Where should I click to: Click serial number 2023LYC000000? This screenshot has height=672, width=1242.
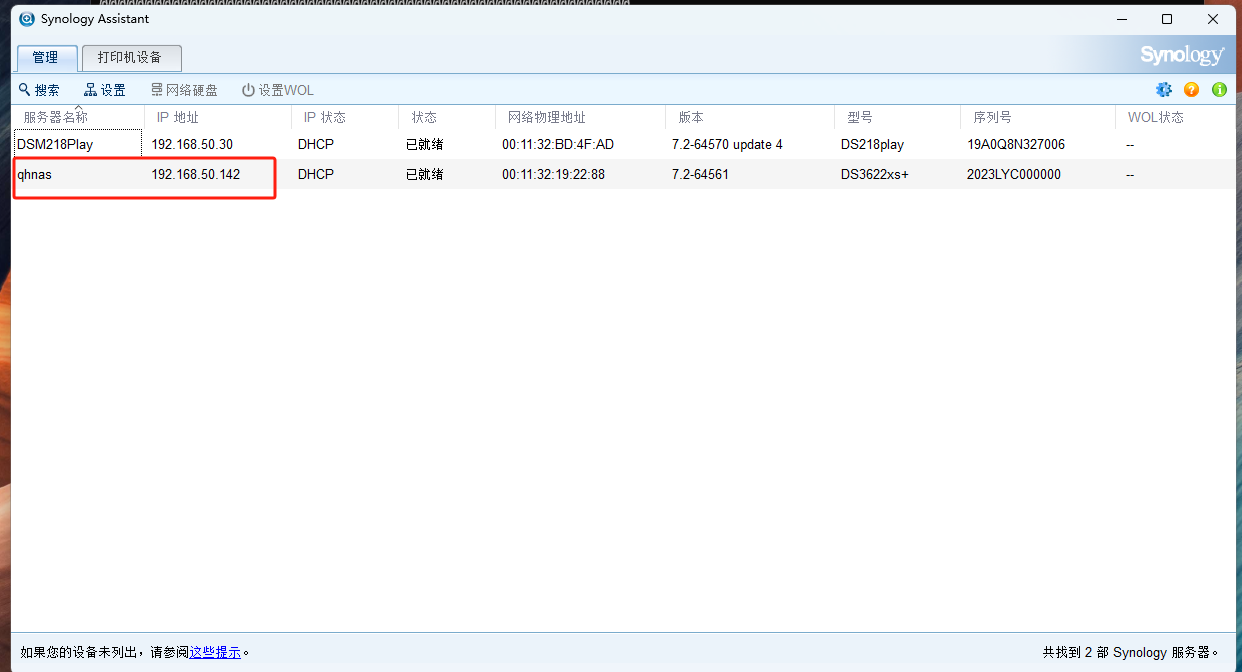(x=1014, y=174)
